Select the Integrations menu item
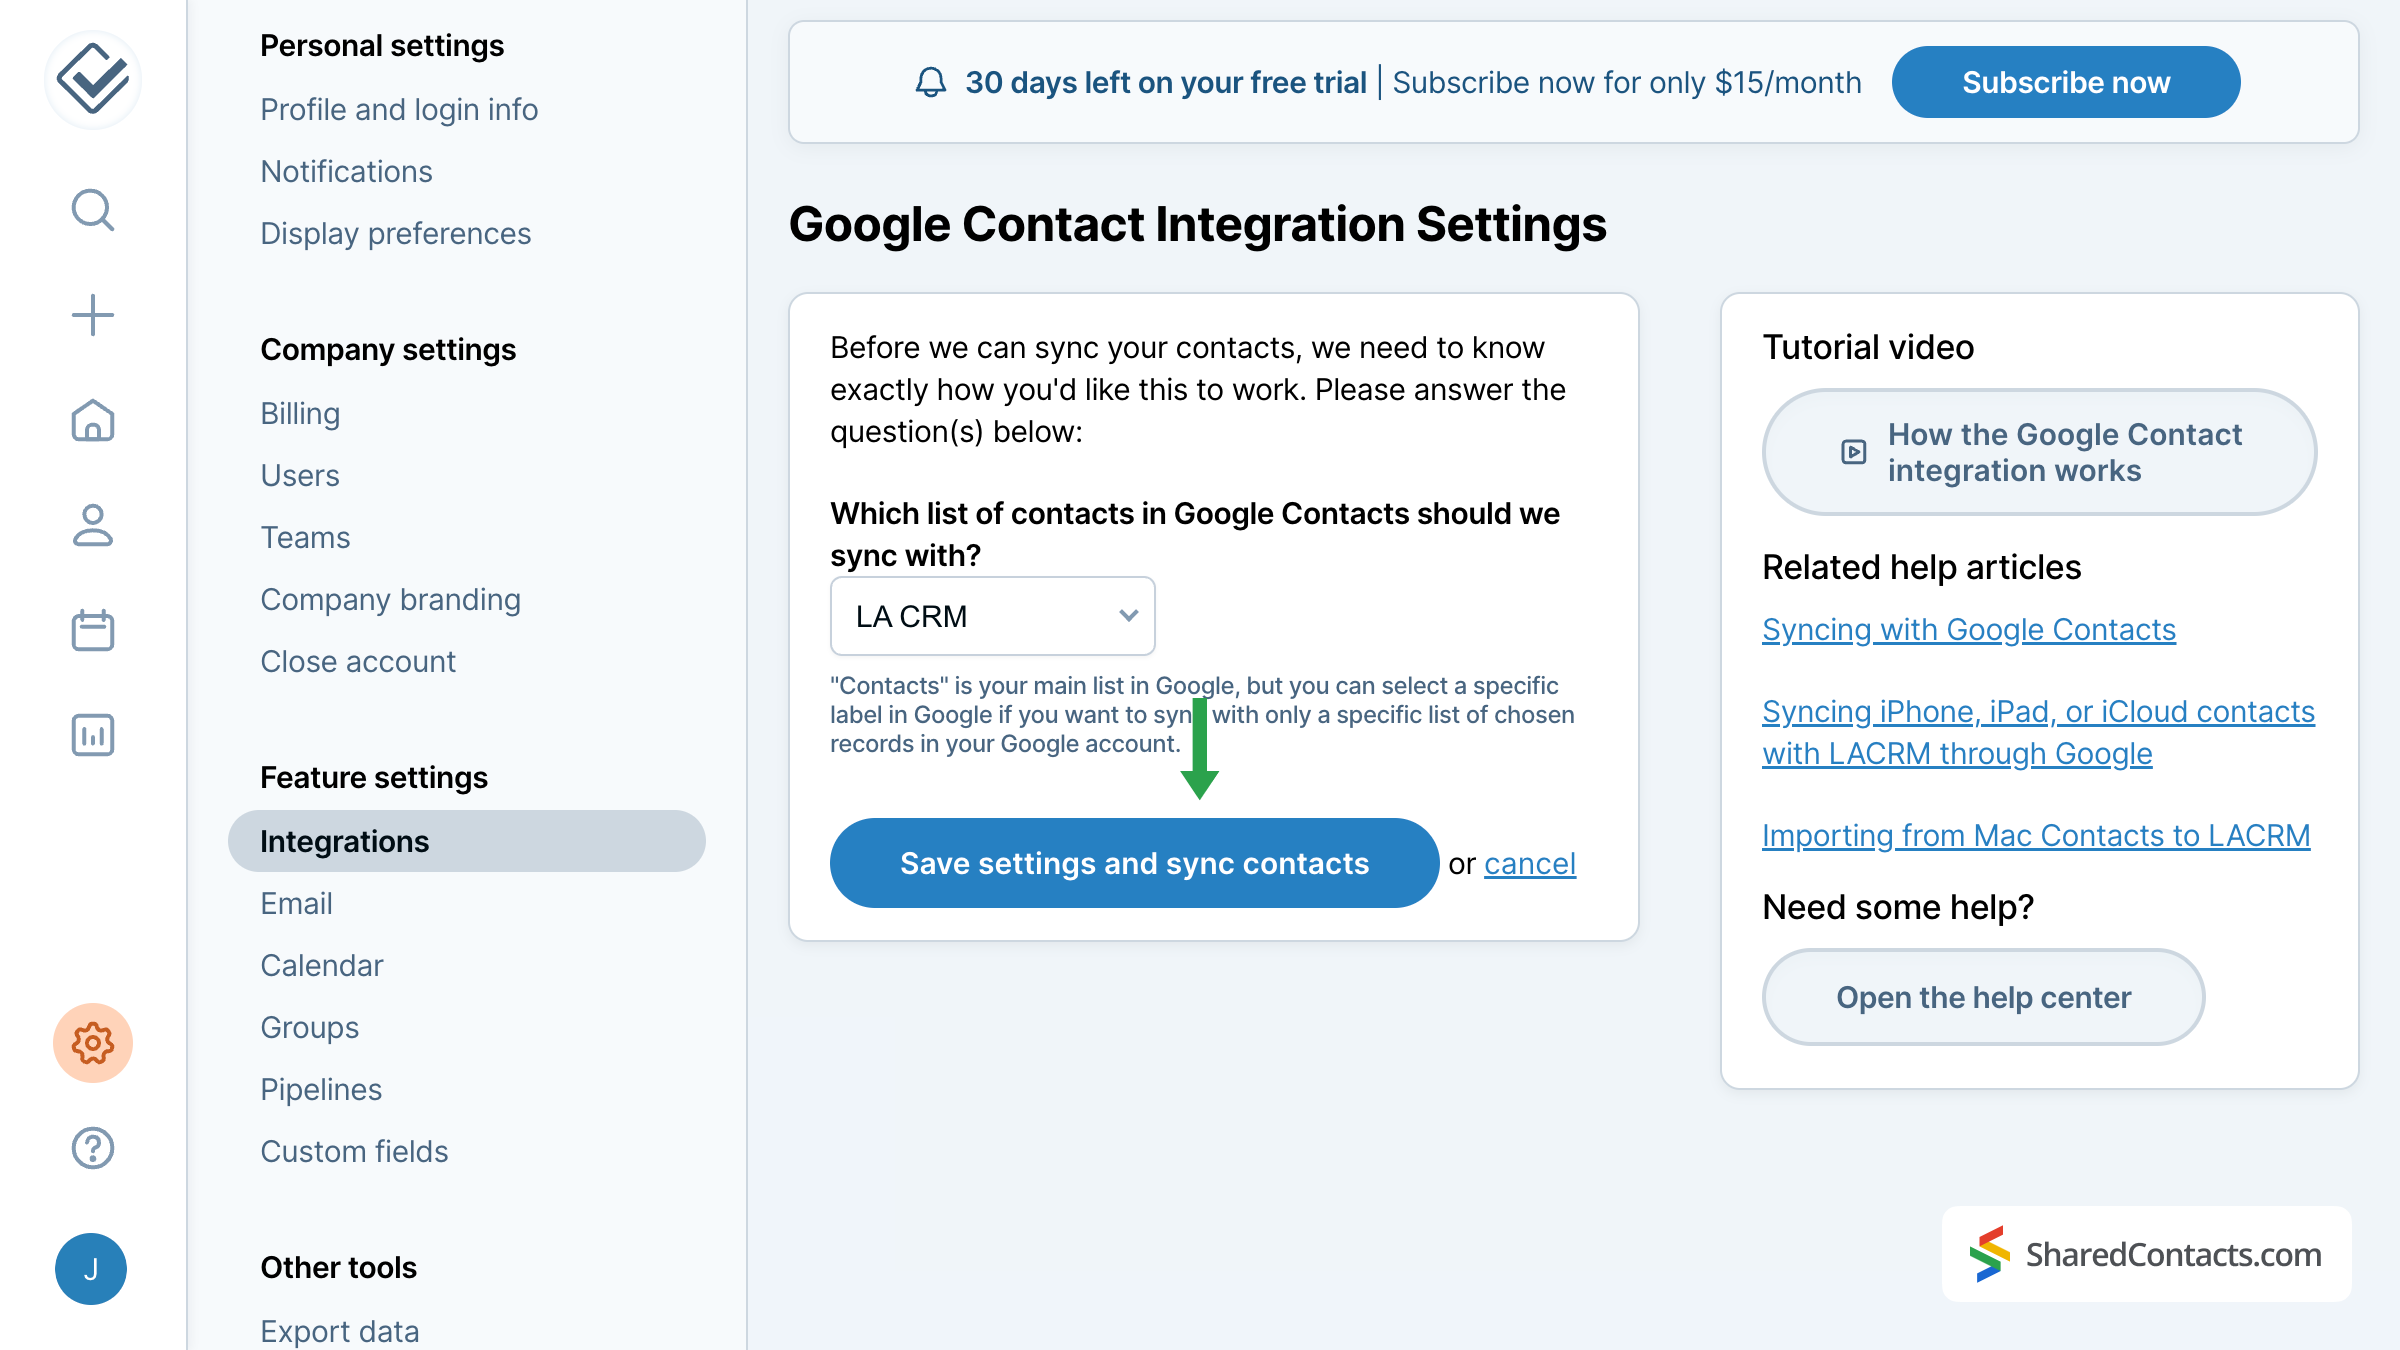 466,841
